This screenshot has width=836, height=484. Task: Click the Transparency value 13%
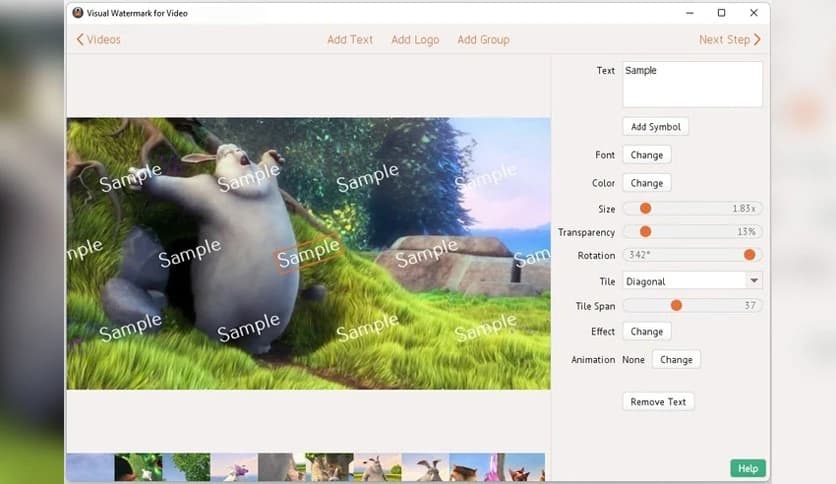point(746,231)
